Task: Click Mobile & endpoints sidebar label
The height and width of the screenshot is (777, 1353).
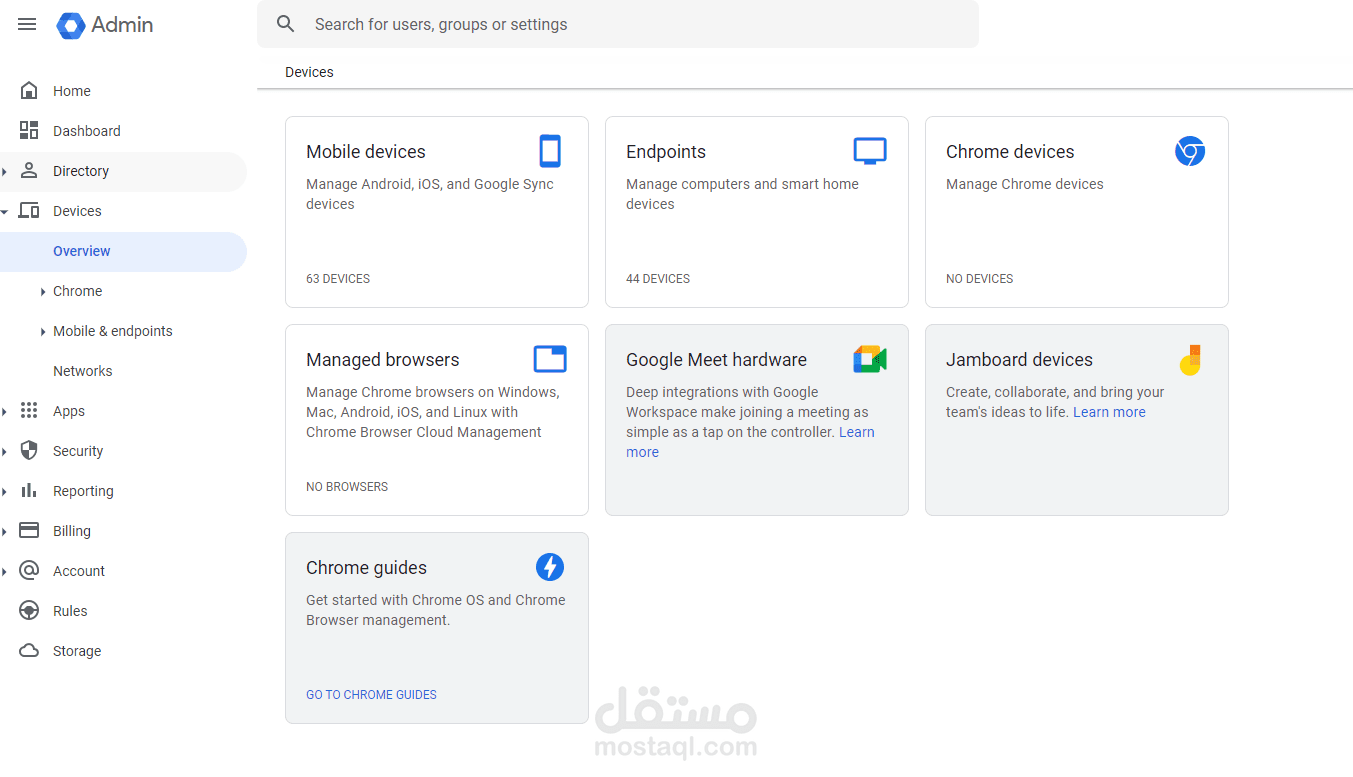Action: click(x=112, y=331)
